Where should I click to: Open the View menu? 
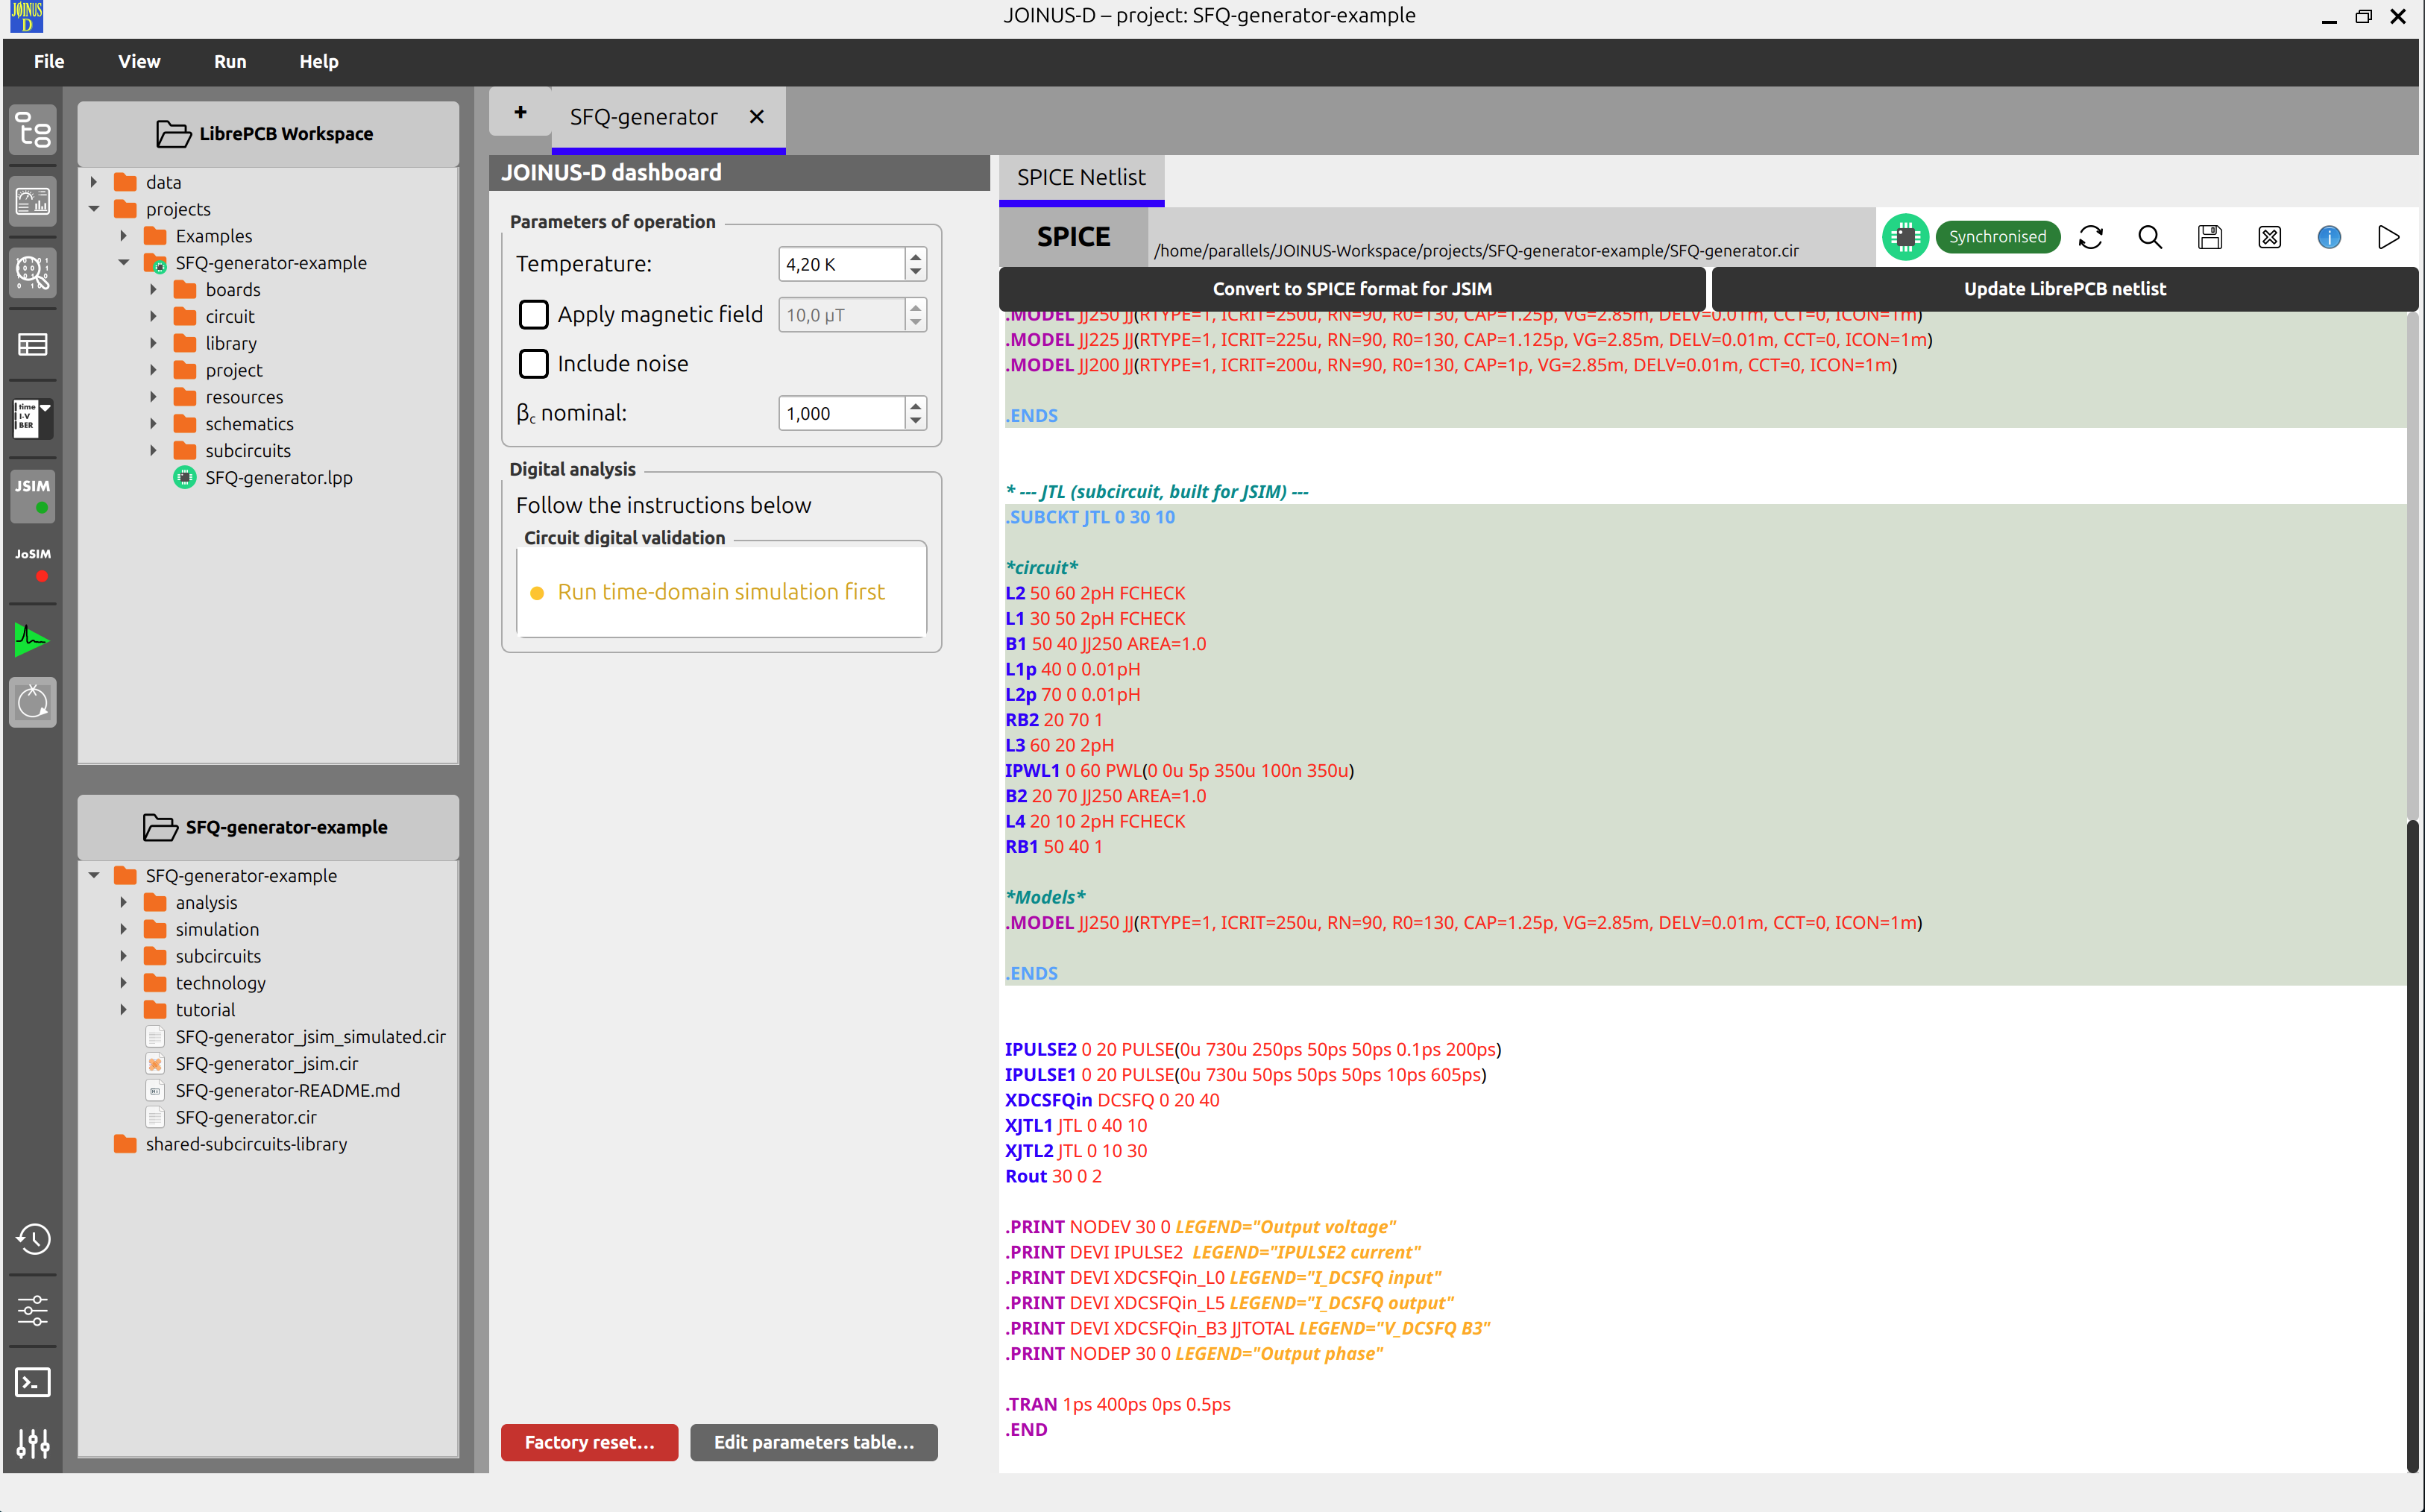tap(139, 61)
